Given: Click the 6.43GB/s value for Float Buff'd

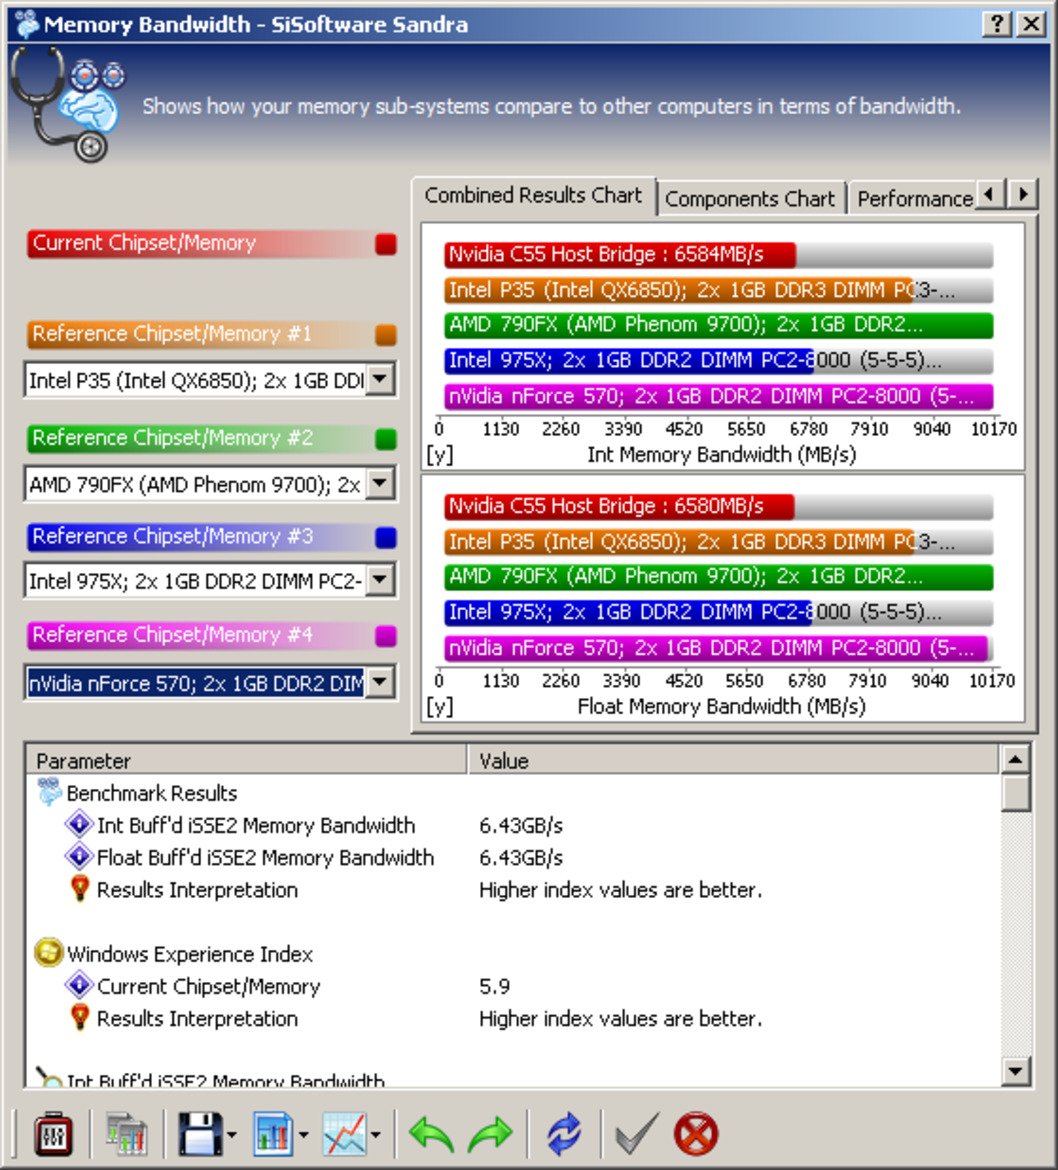Looking at the screenshot, I should tap(521, 857).
